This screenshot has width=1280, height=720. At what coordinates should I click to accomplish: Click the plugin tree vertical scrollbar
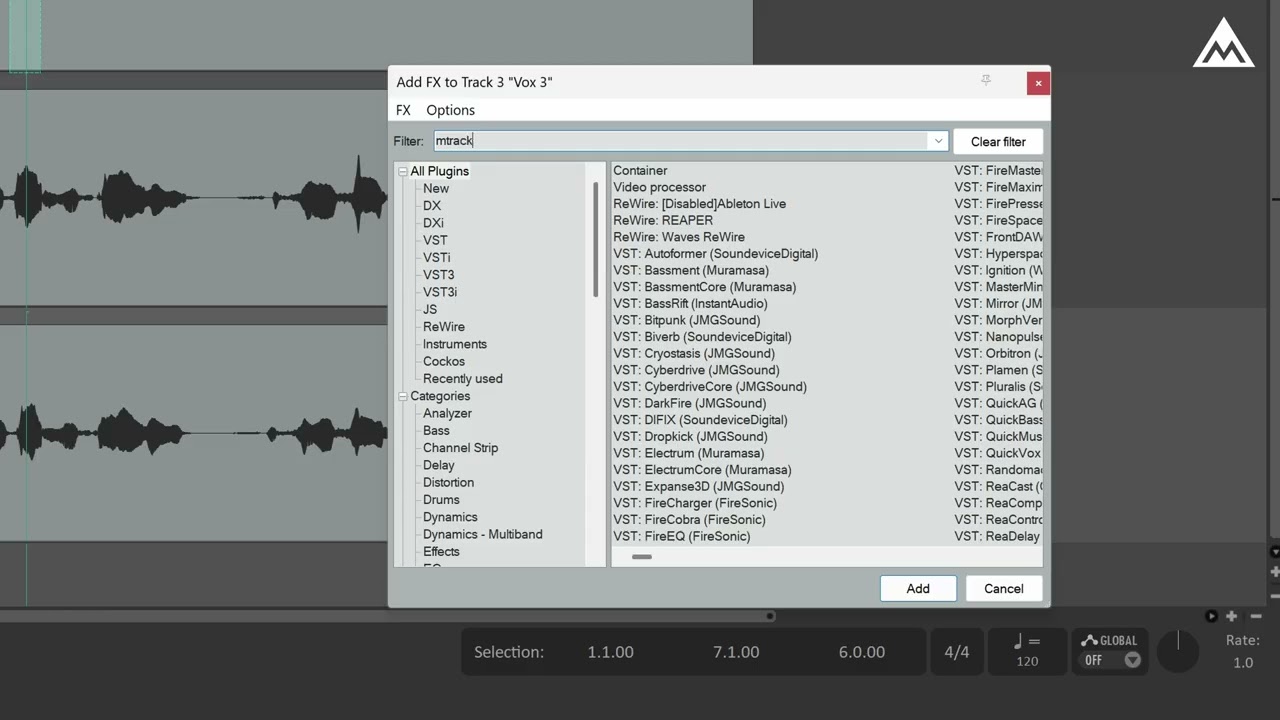(x=596, y=239)
